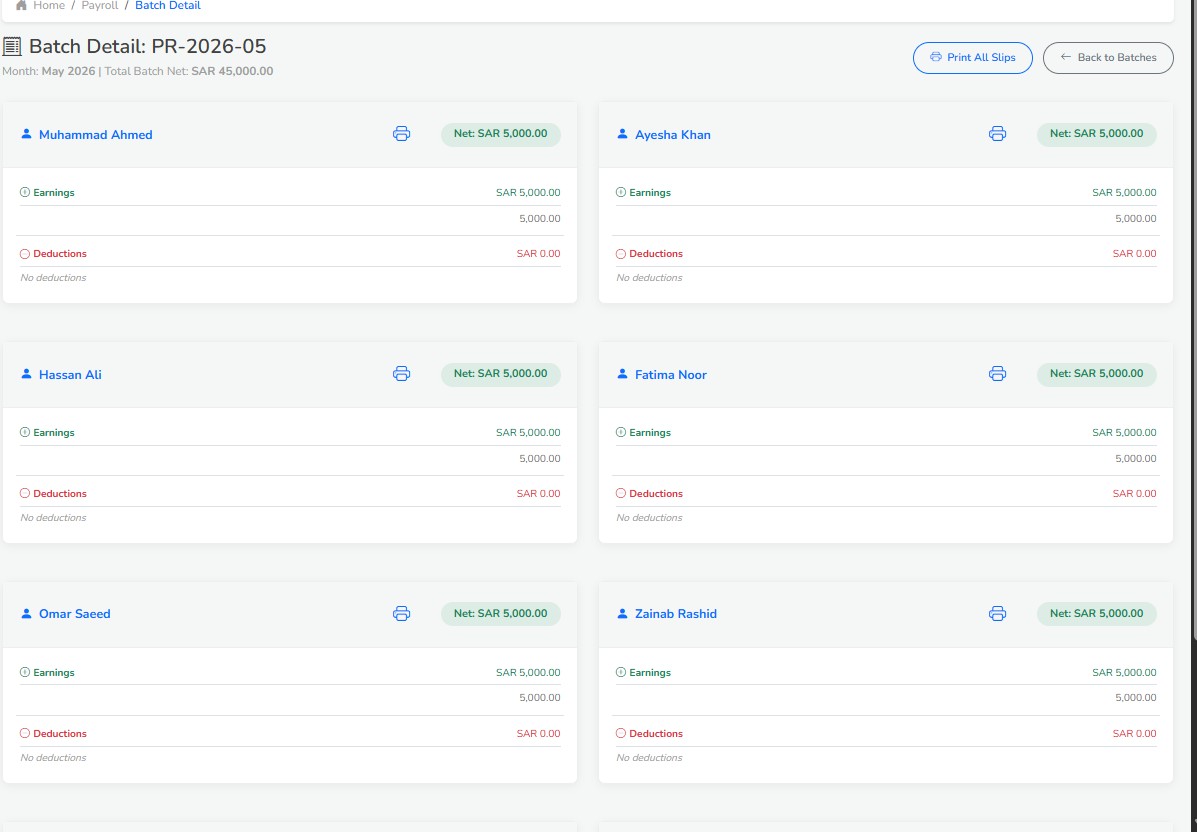The height and width of the screenshot is (832, 1197).
Task: Select the Omar Saeed employee name
Action: pos(75,614)
